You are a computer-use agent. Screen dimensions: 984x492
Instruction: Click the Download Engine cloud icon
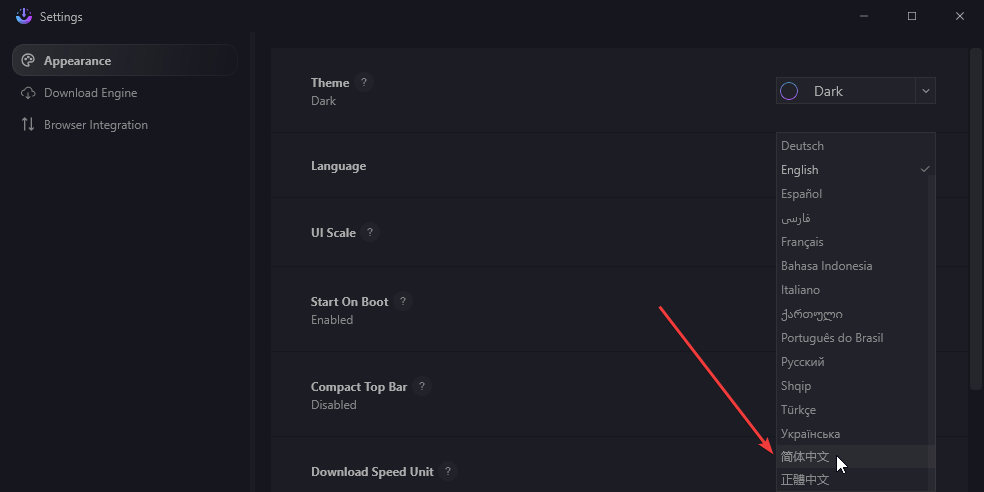pyautogui.click(x=28, y=93)
